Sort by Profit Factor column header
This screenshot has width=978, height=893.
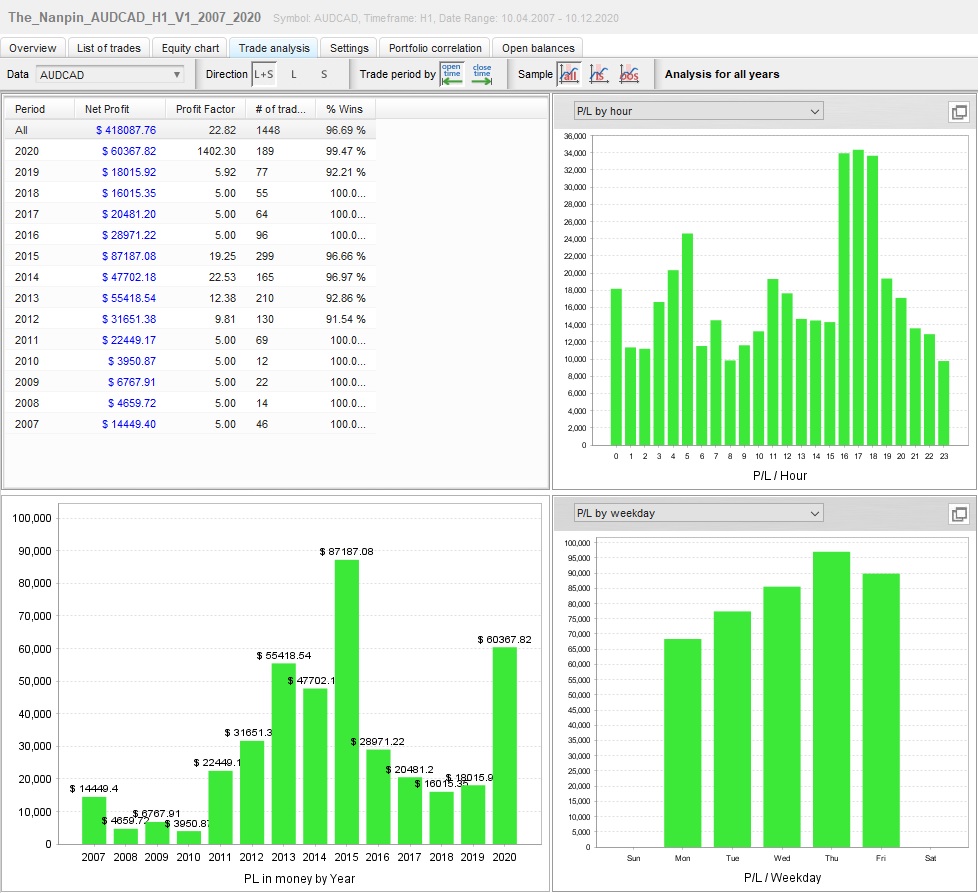(x=205, y=109)
